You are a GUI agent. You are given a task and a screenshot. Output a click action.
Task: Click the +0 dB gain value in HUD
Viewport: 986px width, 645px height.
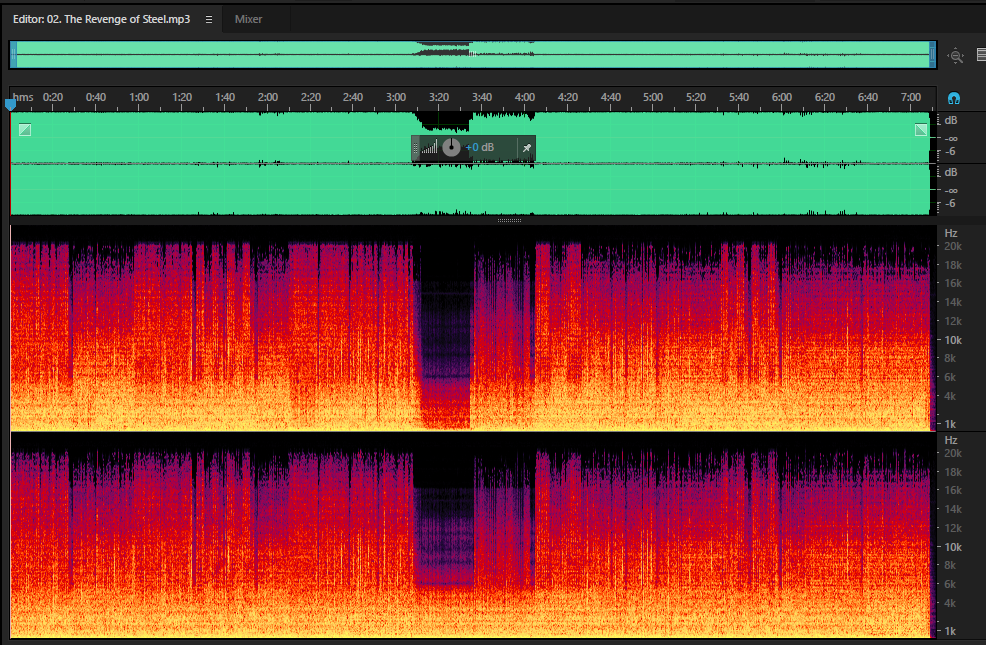coord(480,148)
